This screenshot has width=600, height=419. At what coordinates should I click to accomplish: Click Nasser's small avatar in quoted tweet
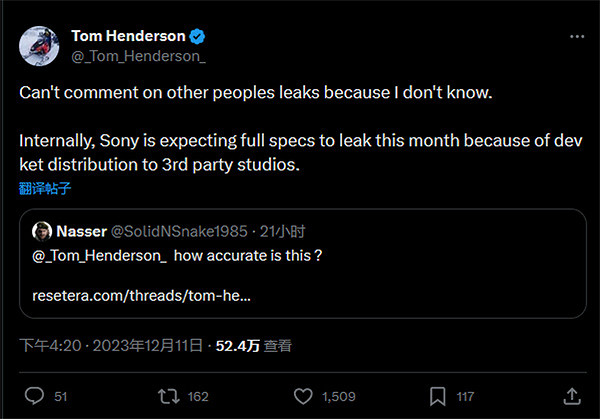coord(42,231)
